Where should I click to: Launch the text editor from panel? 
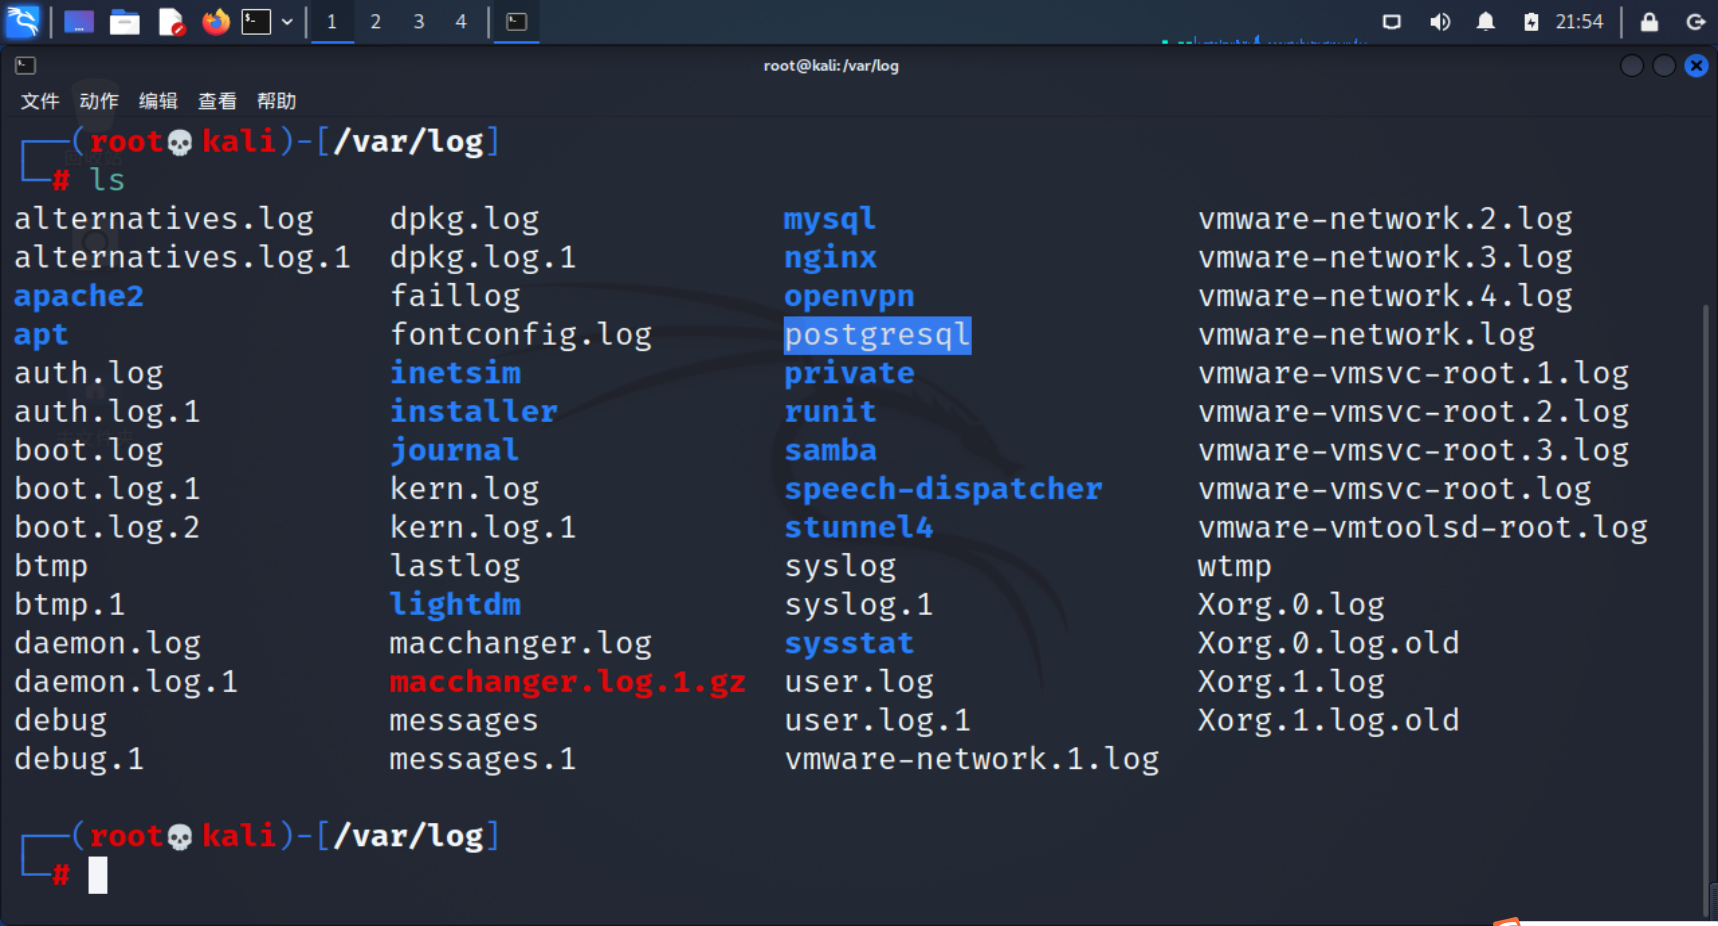pyautogui.click(x=171, y=21)
